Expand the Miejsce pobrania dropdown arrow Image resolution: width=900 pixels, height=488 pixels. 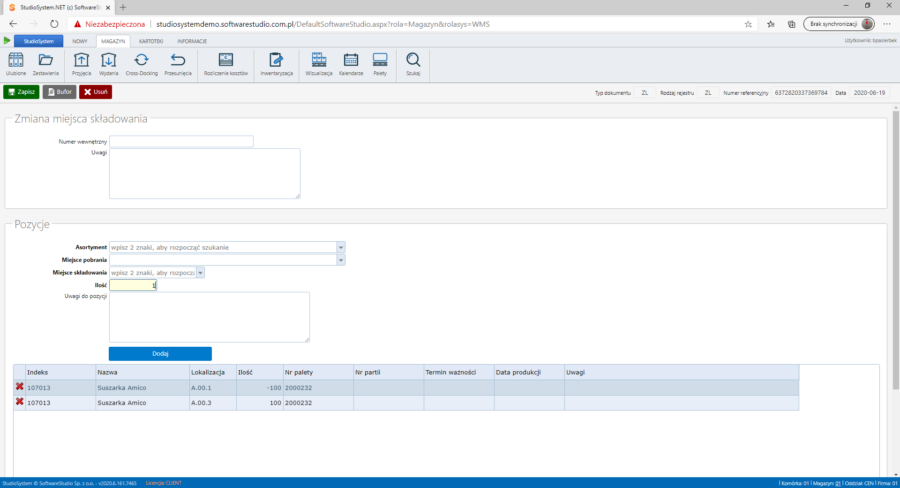[341, 260]
